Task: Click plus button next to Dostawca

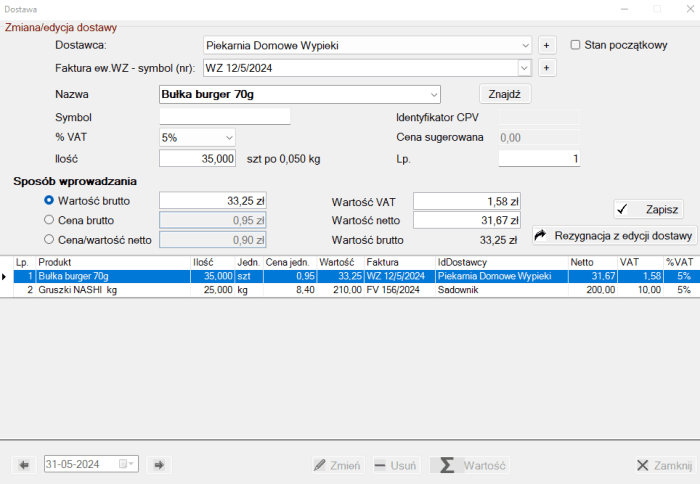Action: (546, 45)
